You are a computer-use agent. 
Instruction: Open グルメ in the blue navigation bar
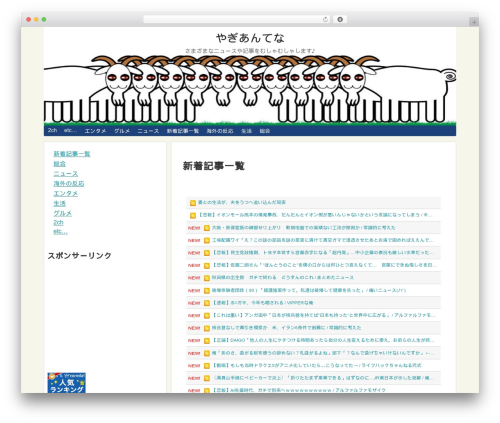point(122,131)
